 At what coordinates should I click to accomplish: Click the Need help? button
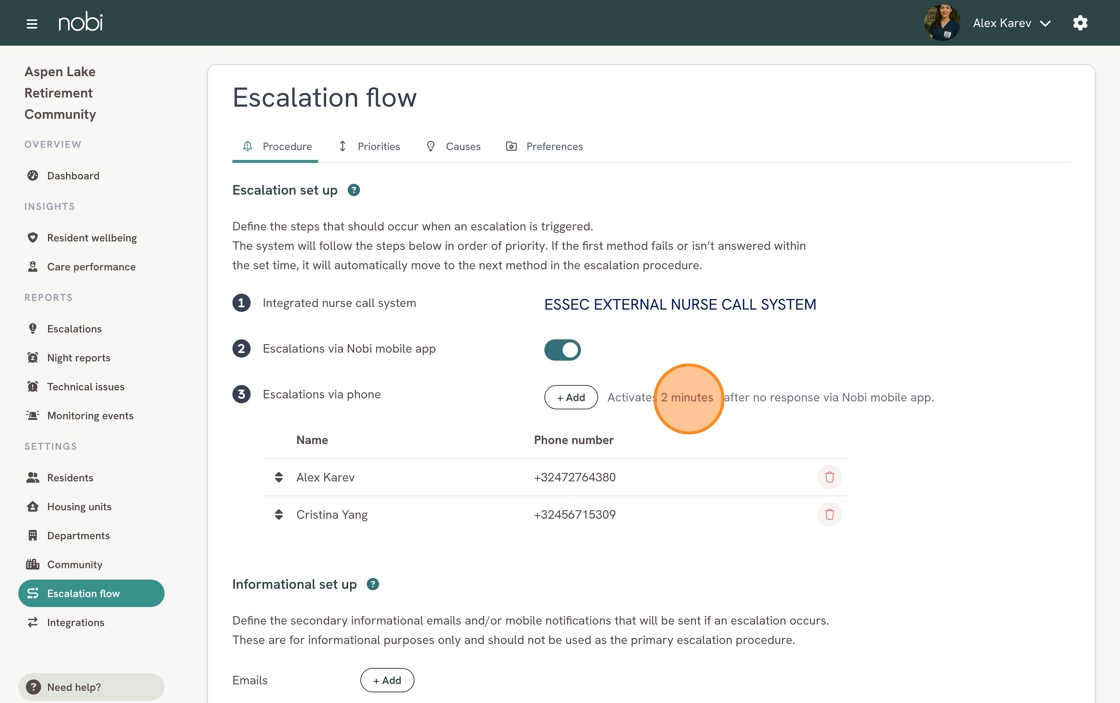(91, 687)
